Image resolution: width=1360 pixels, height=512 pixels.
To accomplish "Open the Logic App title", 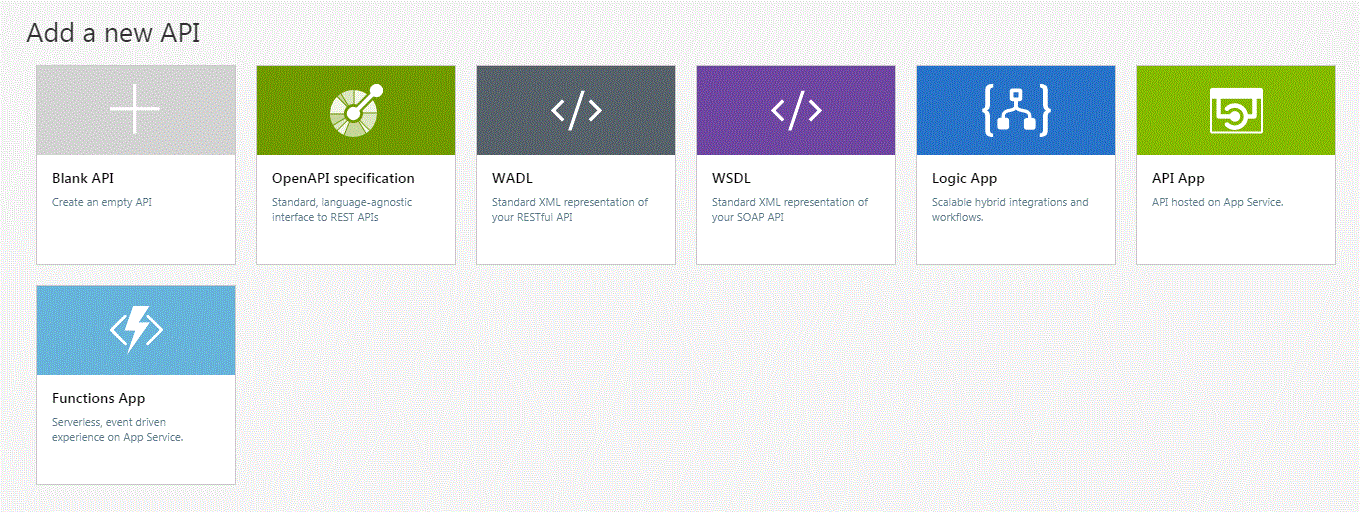I will (x=964, y=178).
